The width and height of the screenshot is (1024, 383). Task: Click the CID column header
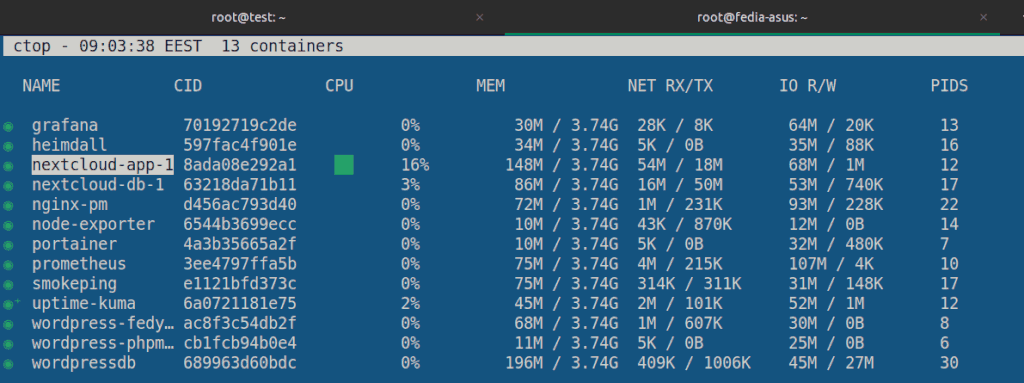tap(188, 86)
